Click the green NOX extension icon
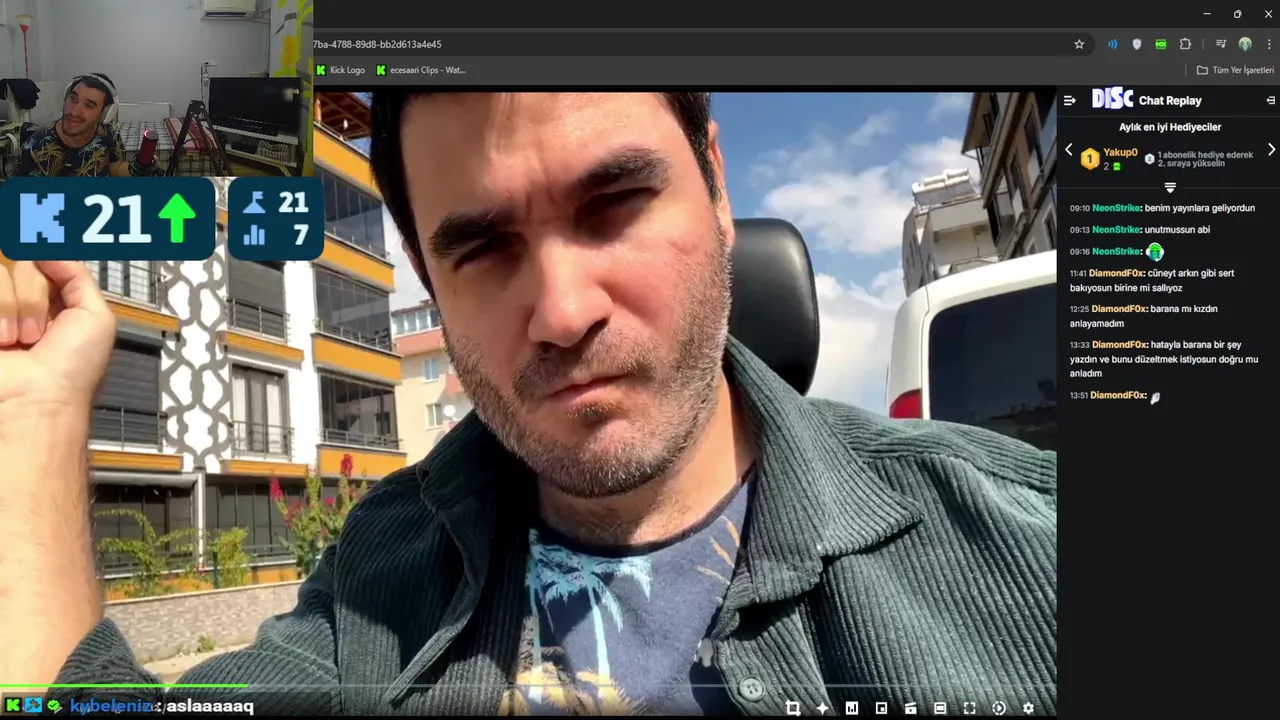 click(1160, 44)
